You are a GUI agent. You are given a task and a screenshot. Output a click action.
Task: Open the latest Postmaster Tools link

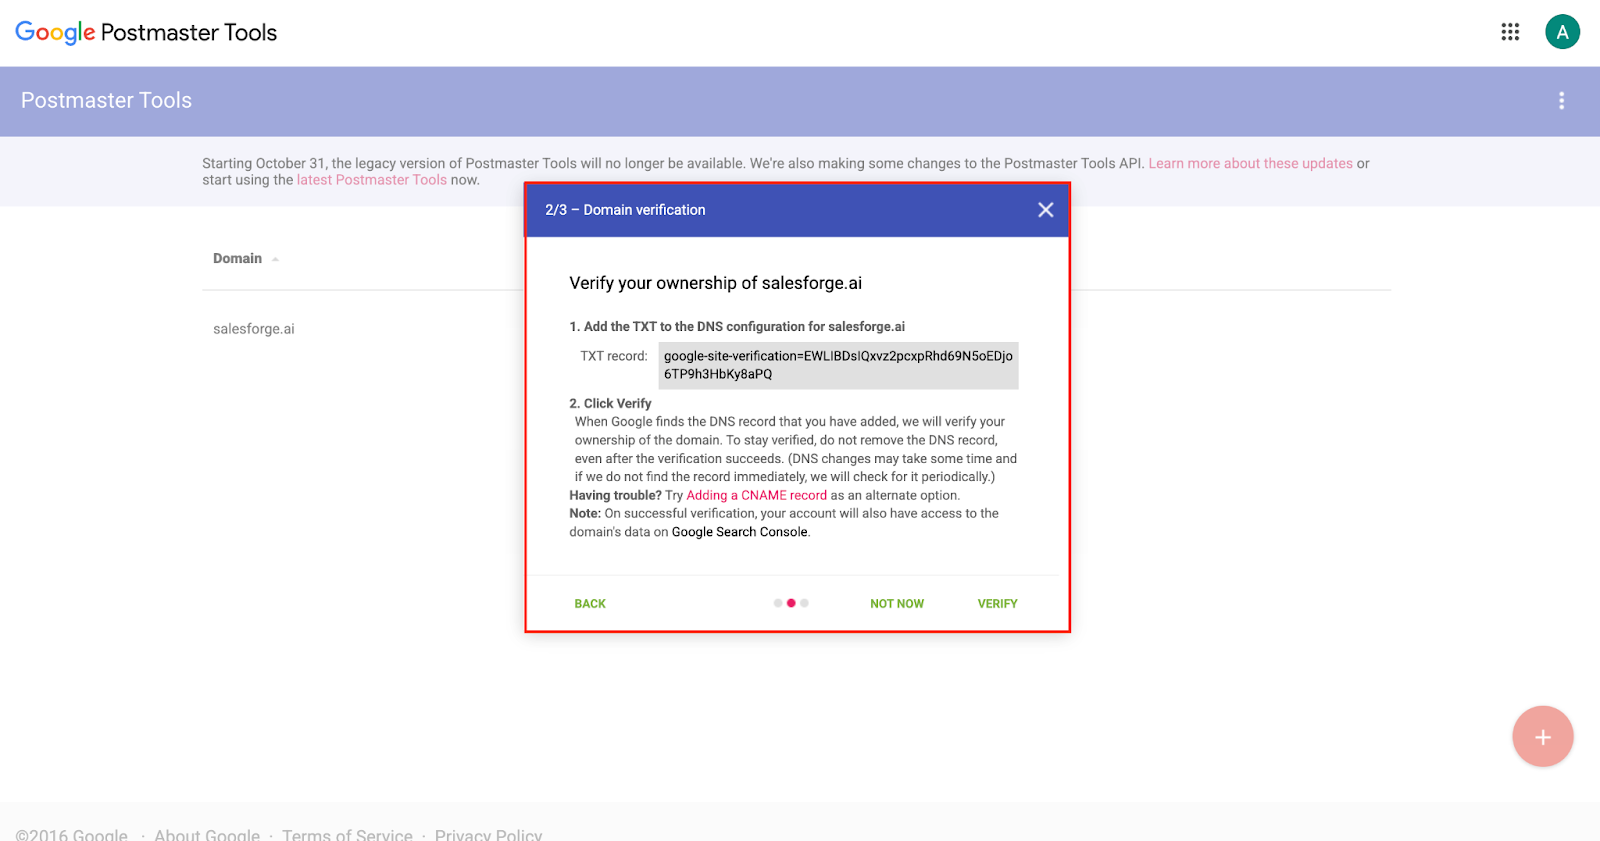tap(371, 180)
